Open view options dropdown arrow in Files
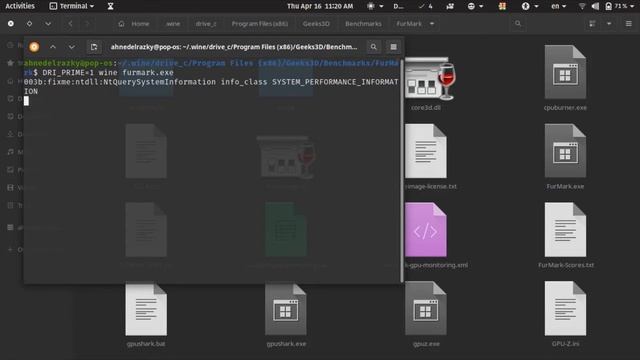The height and width of the screenshot is (360, 640). tap(609, 24)
